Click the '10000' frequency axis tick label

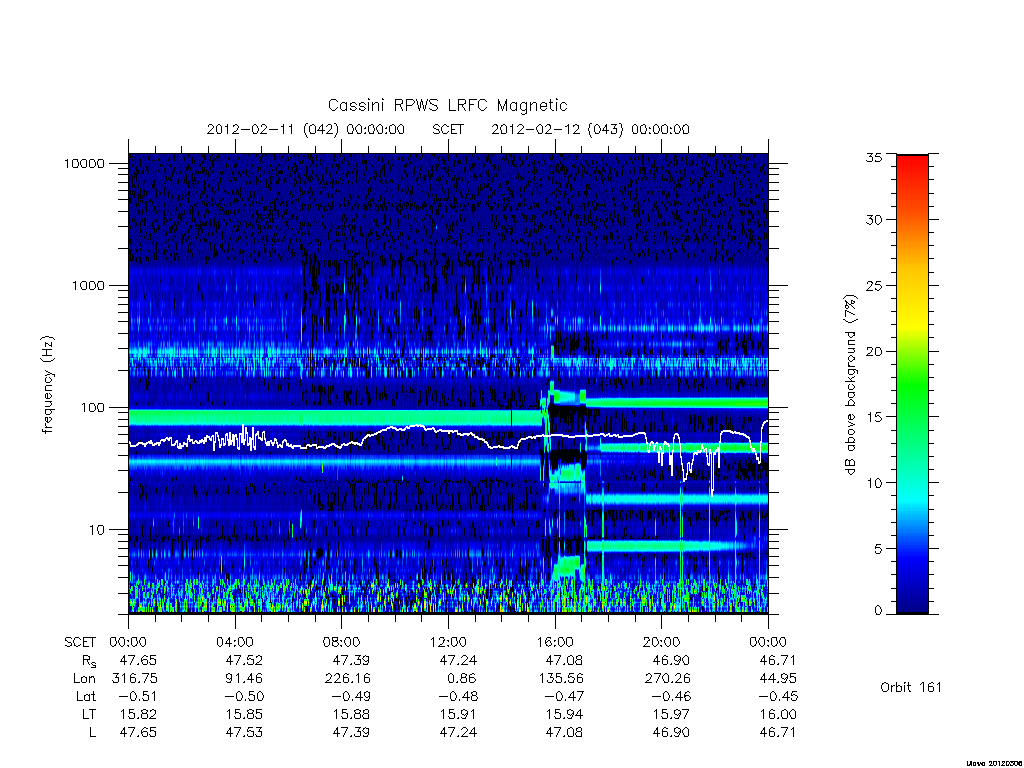(x=84, y=163)
